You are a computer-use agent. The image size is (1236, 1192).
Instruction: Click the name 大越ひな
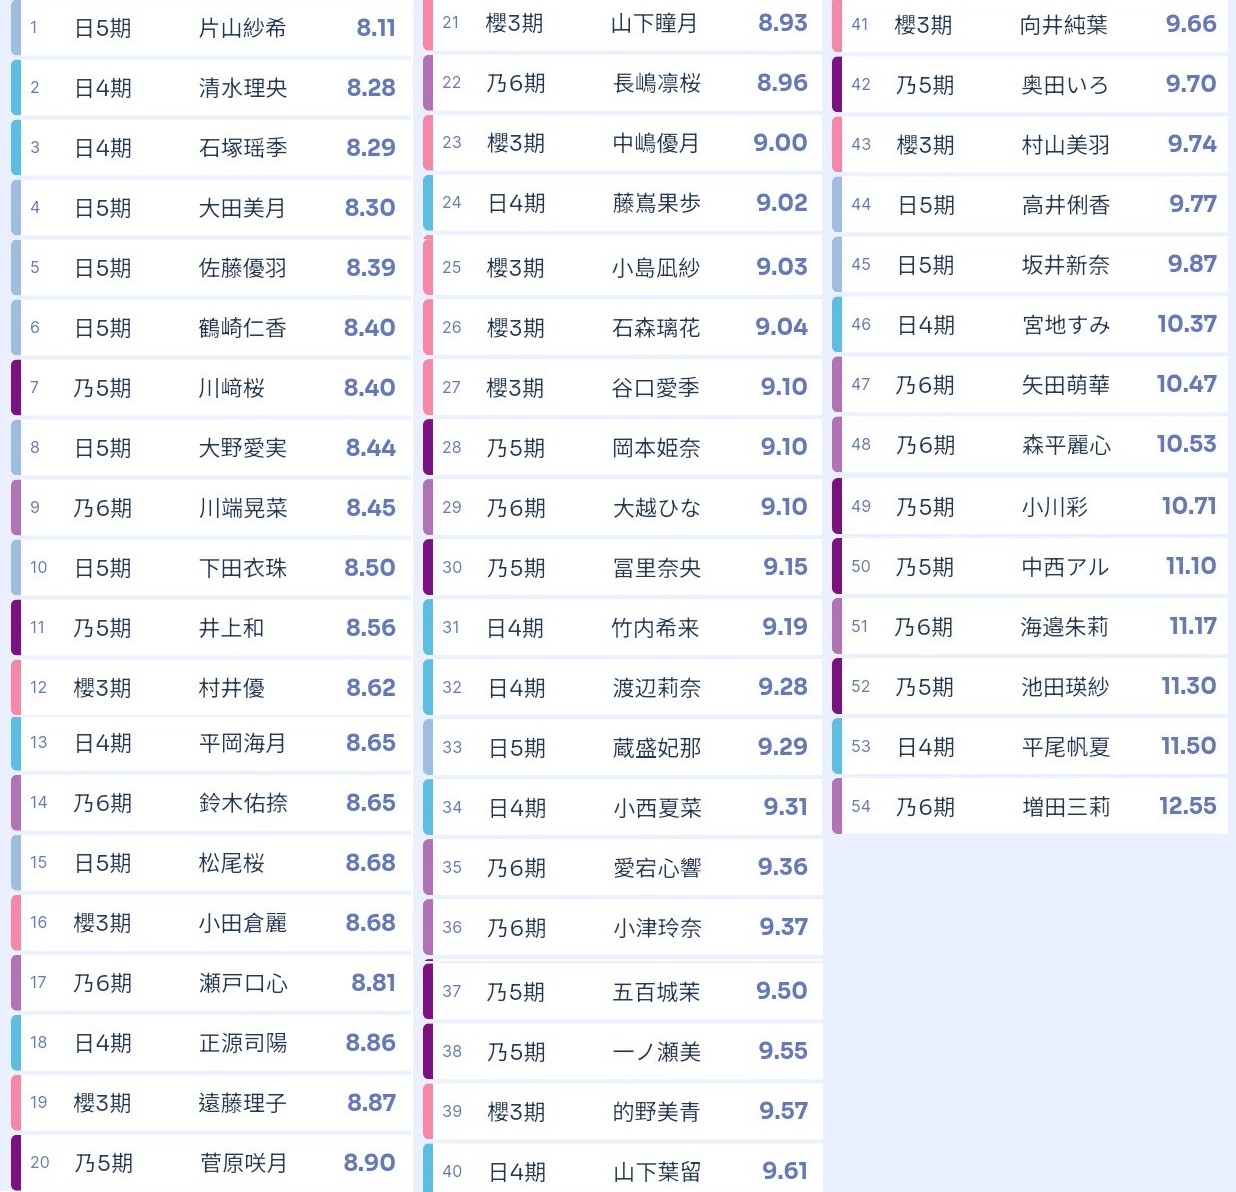(655, 508)
